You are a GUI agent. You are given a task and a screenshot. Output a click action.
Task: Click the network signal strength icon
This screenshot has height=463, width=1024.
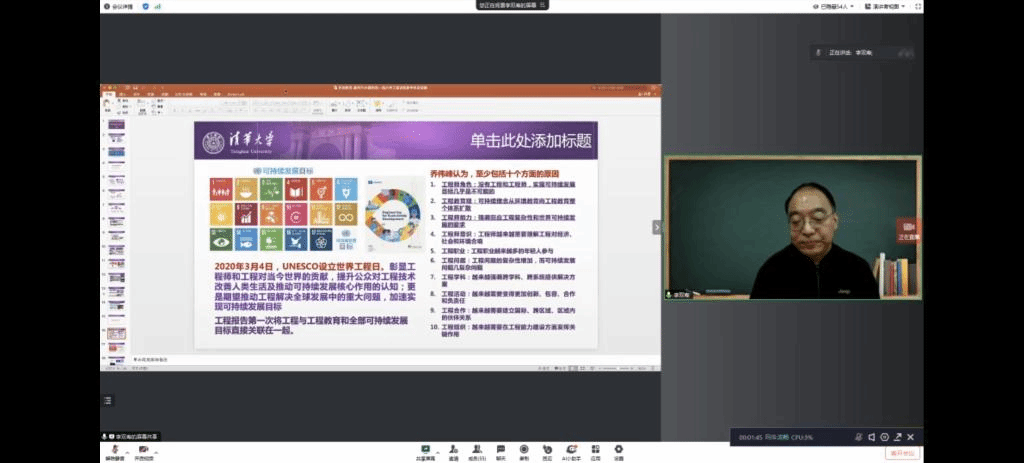pos(158,6)
